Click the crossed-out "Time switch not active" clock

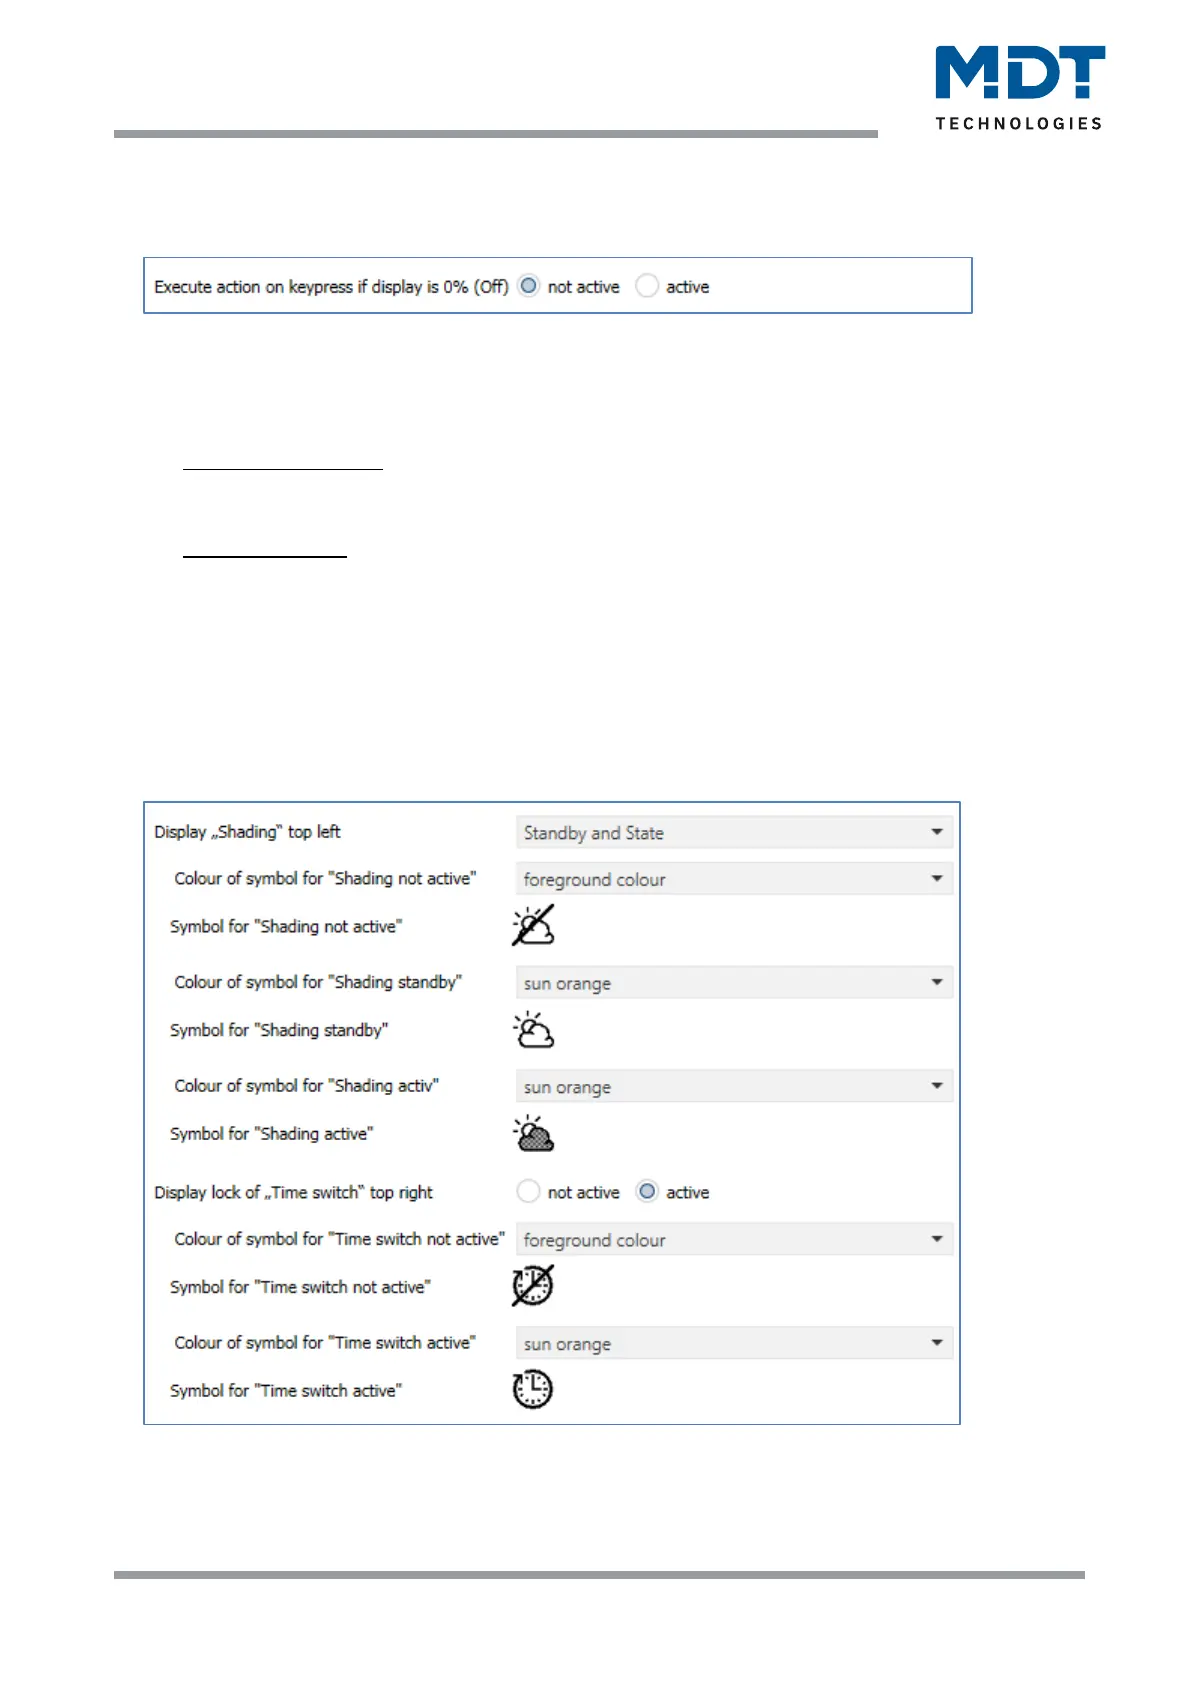(x=533, y=1286)
